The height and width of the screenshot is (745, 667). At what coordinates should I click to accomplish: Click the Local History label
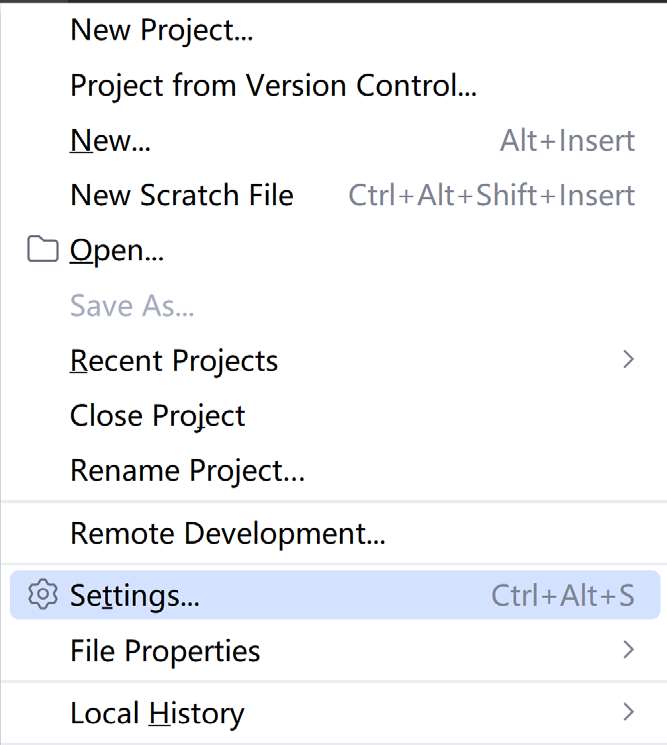pyautogui.click(x=157, y=713)
